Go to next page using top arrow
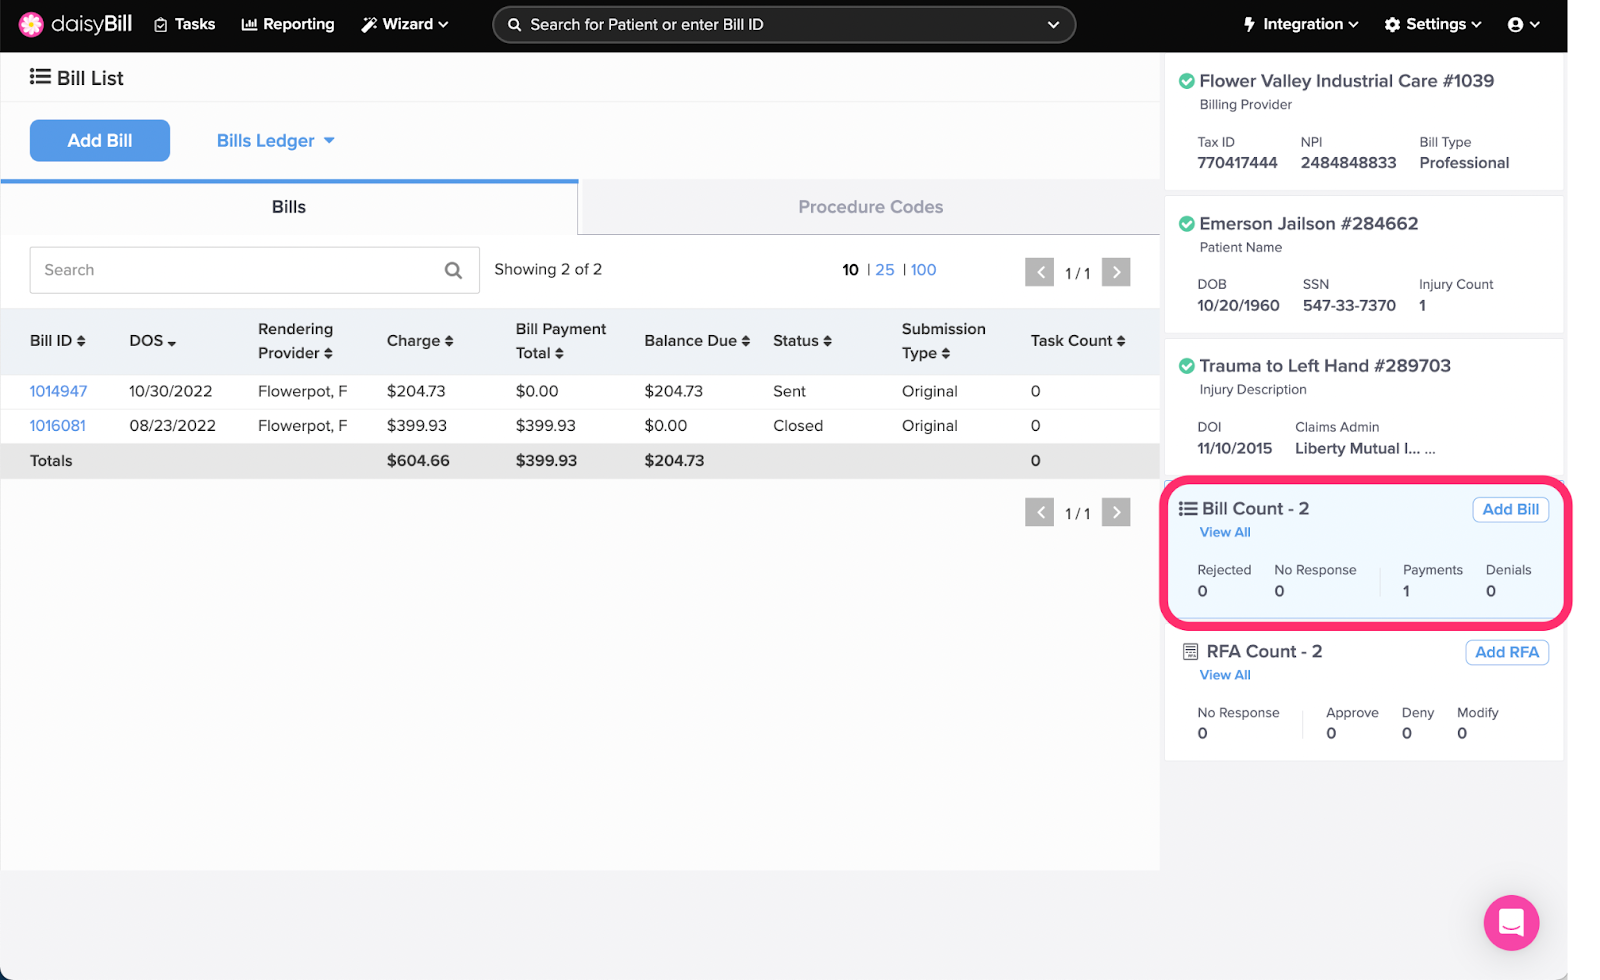The height and width of the screenshot is (980, 1600). point(1116,272)
